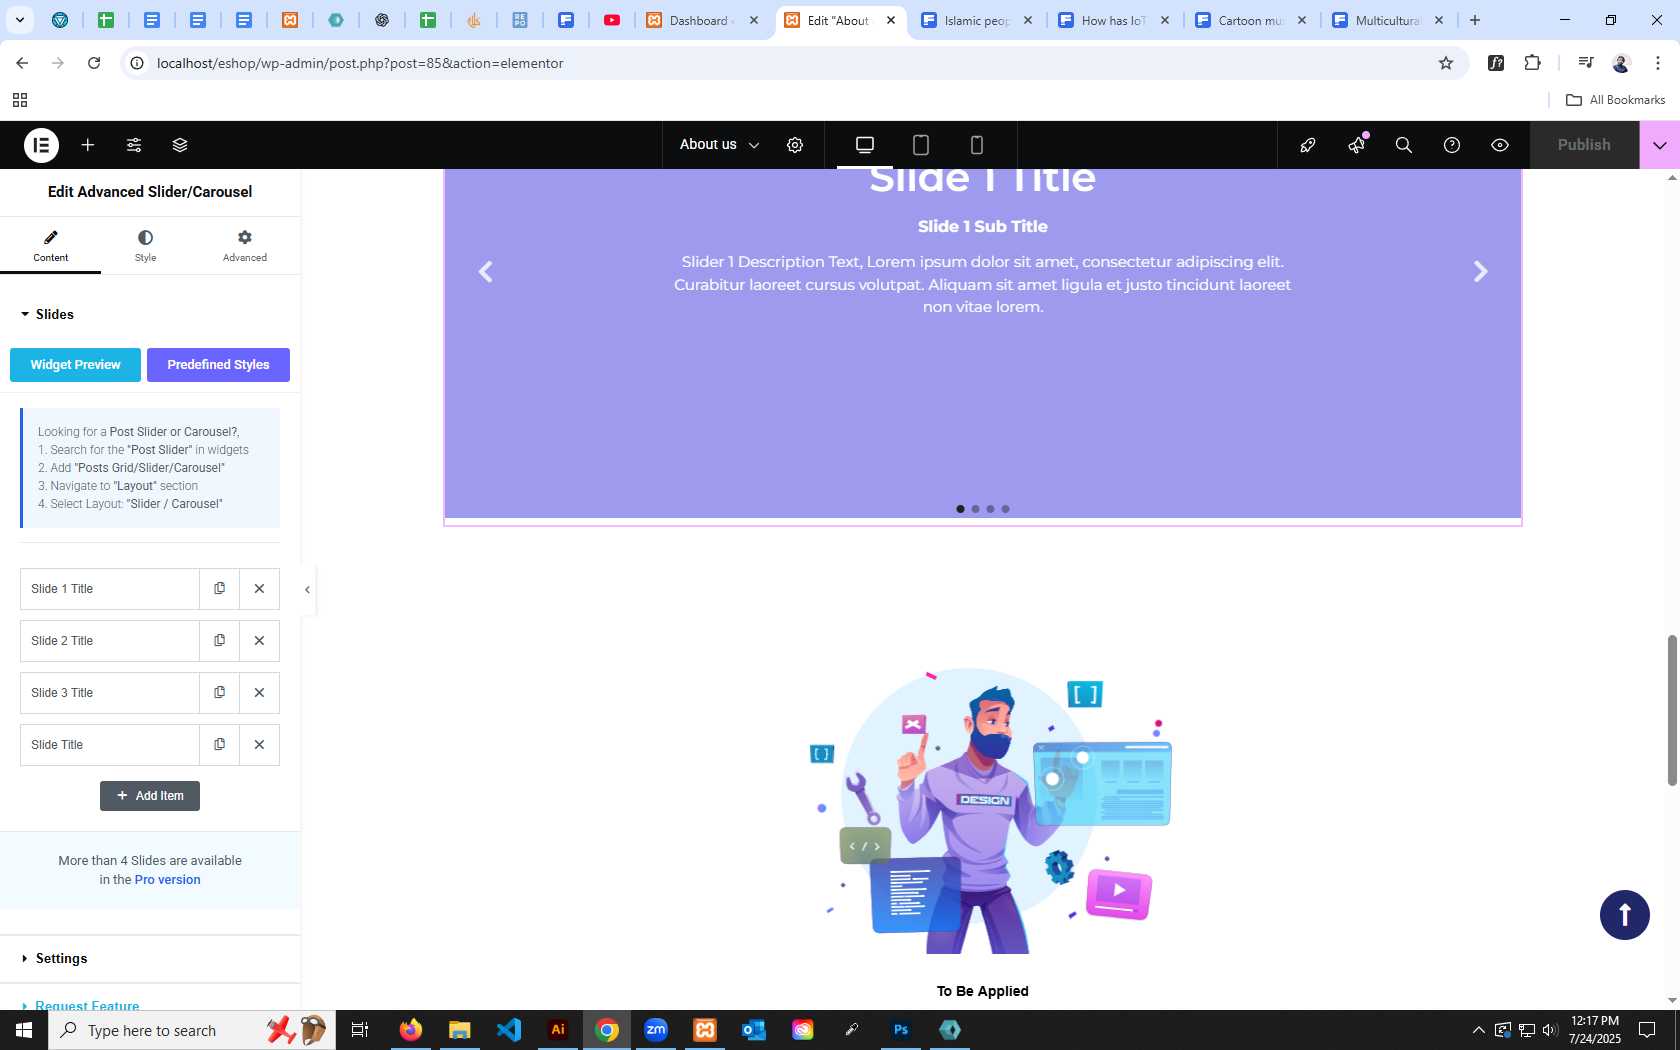Screen dimensions: 1680x1050
Task: Click the scroll-to-top arrow button
Action: tap(1624, 915)
